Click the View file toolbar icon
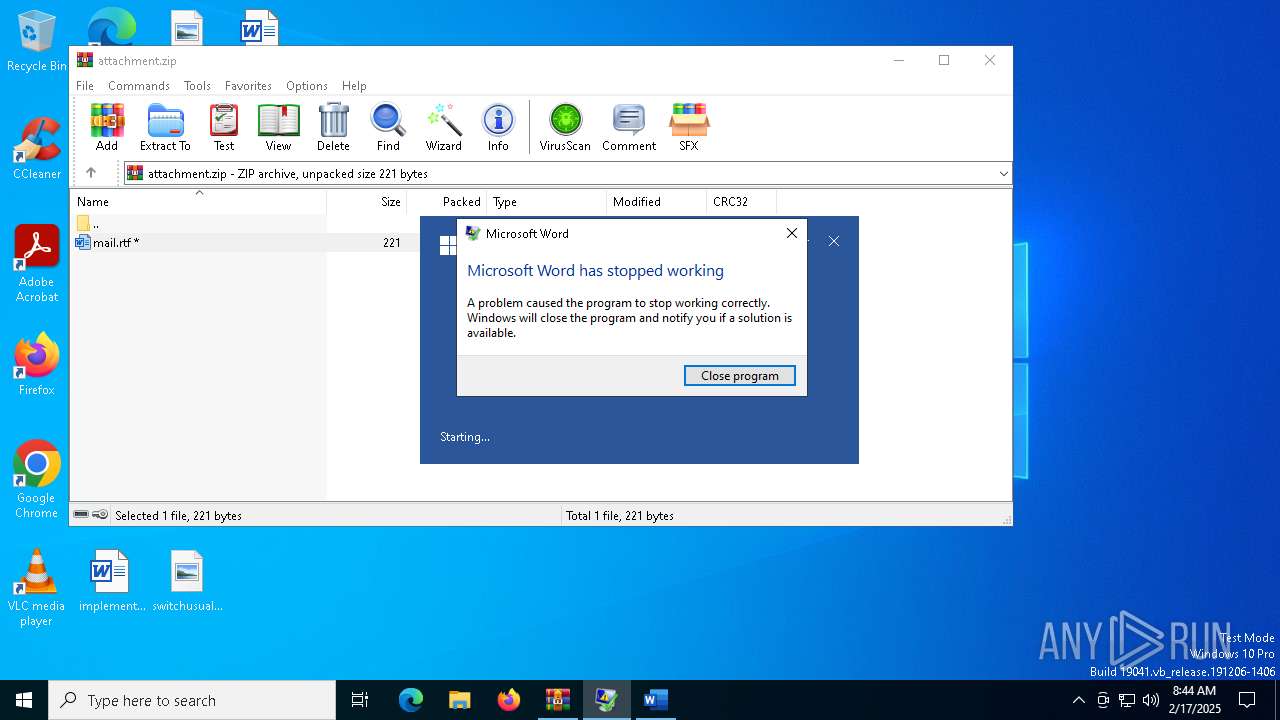 click(x=278, y=127)
